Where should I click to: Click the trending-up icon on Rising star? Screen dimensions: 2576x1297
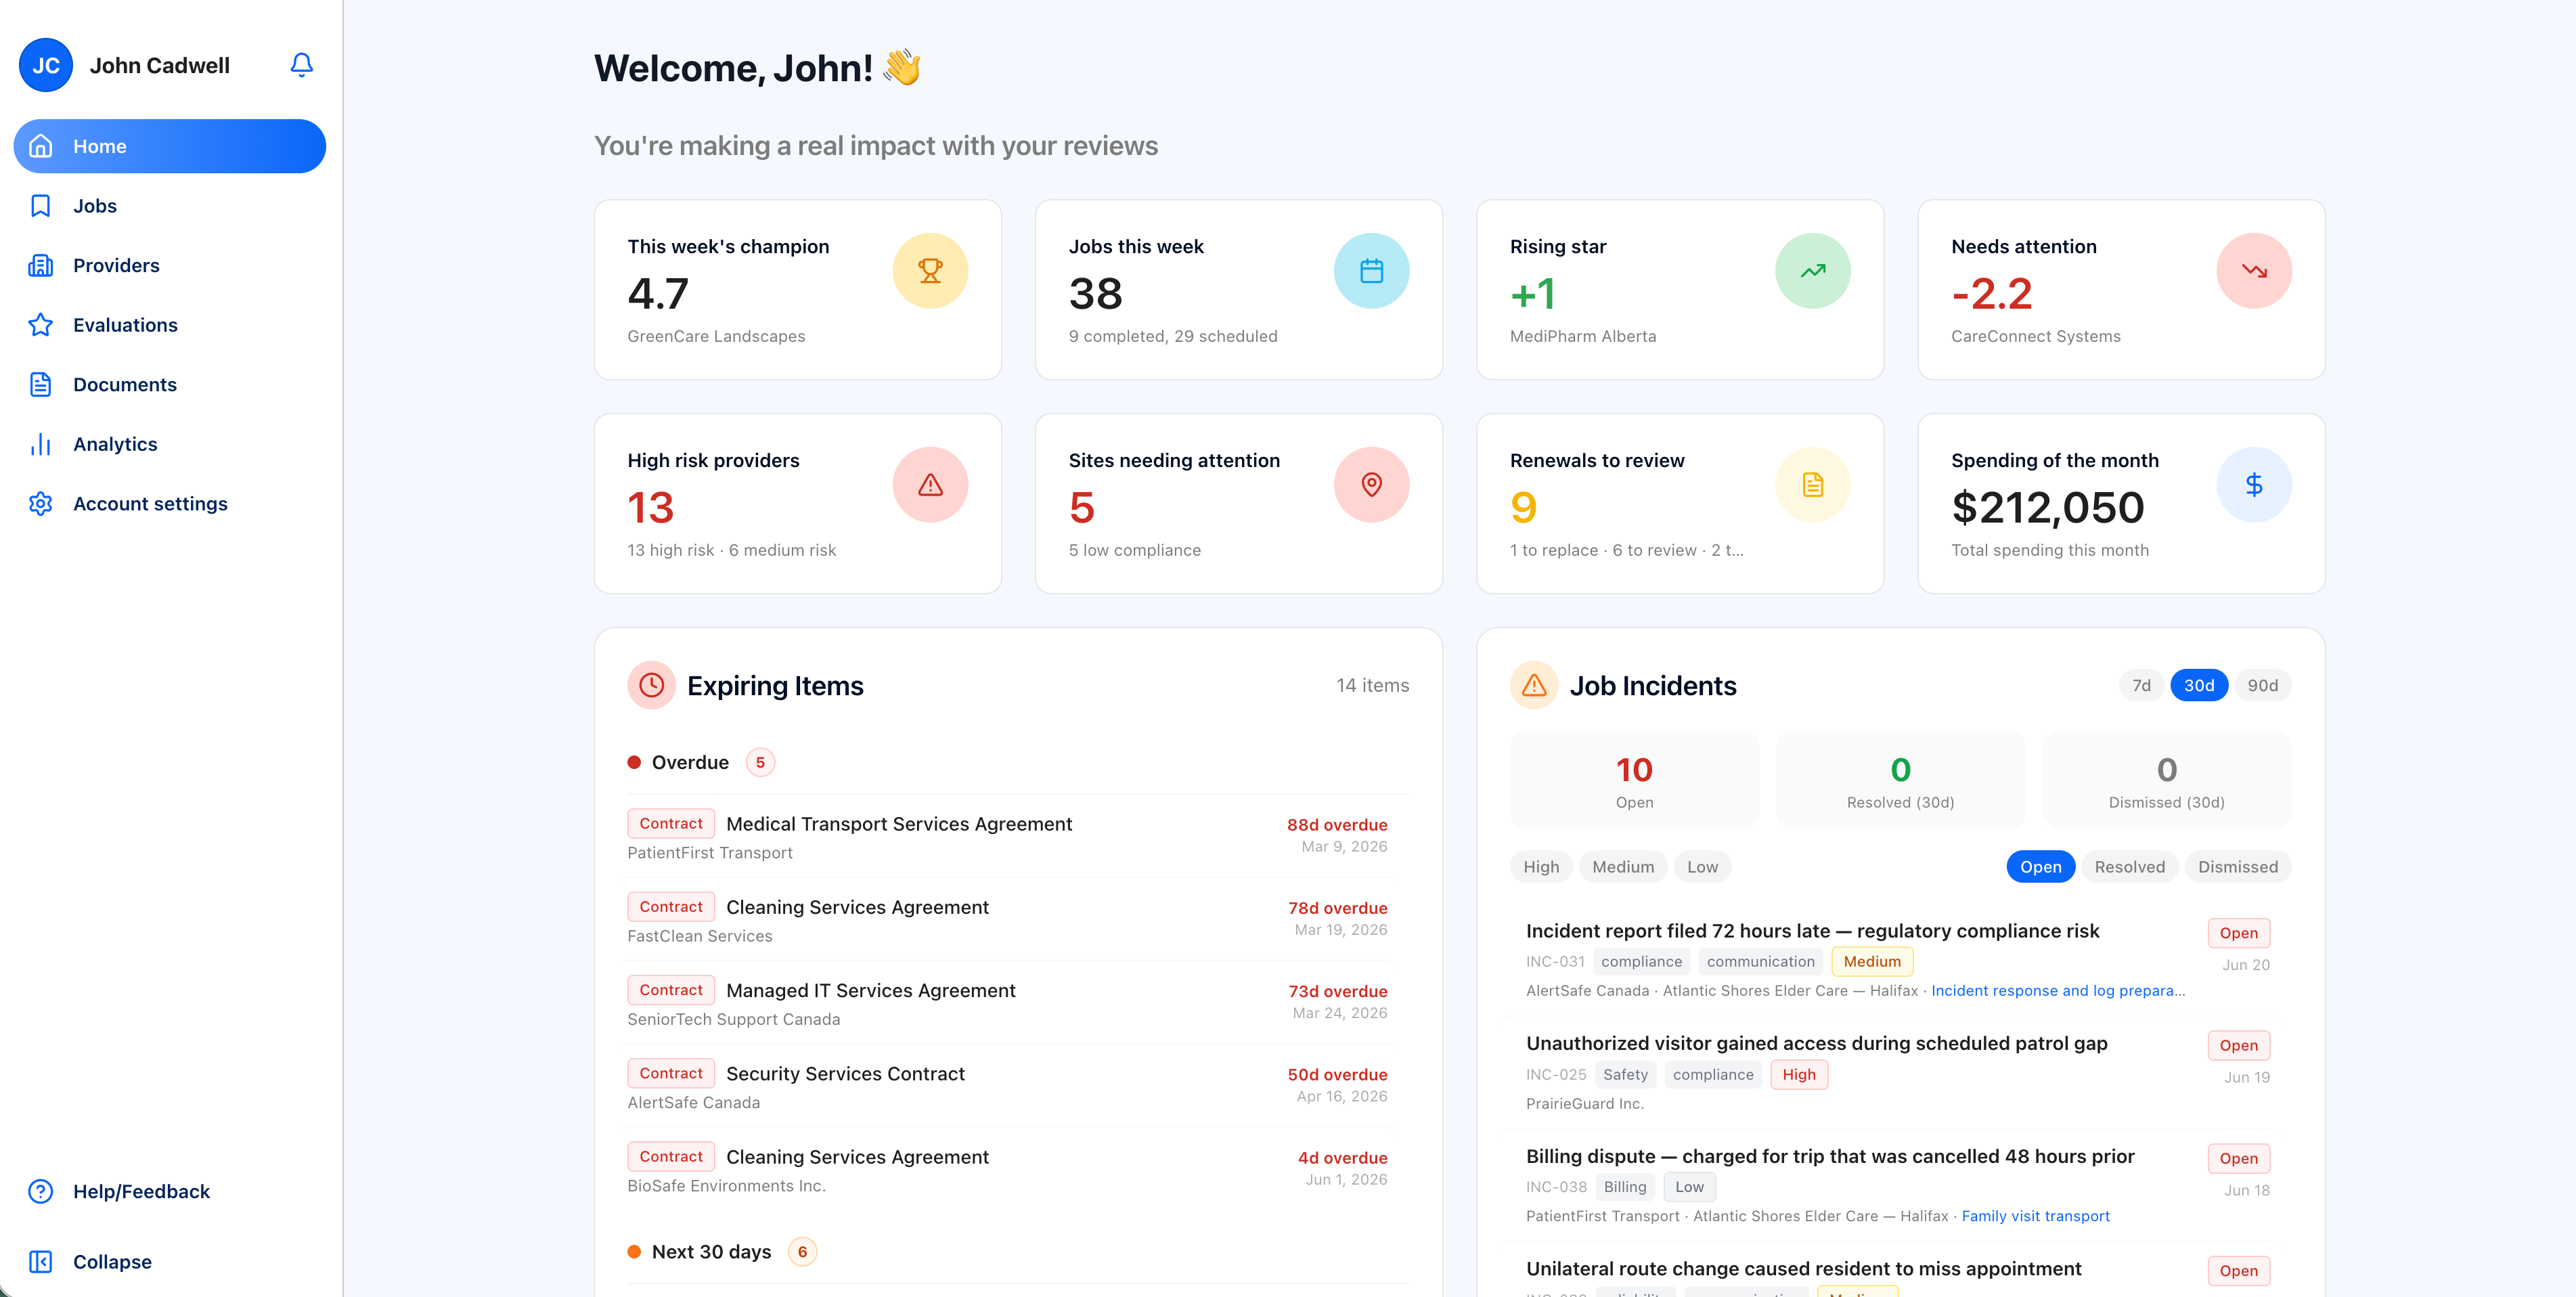1812,271
